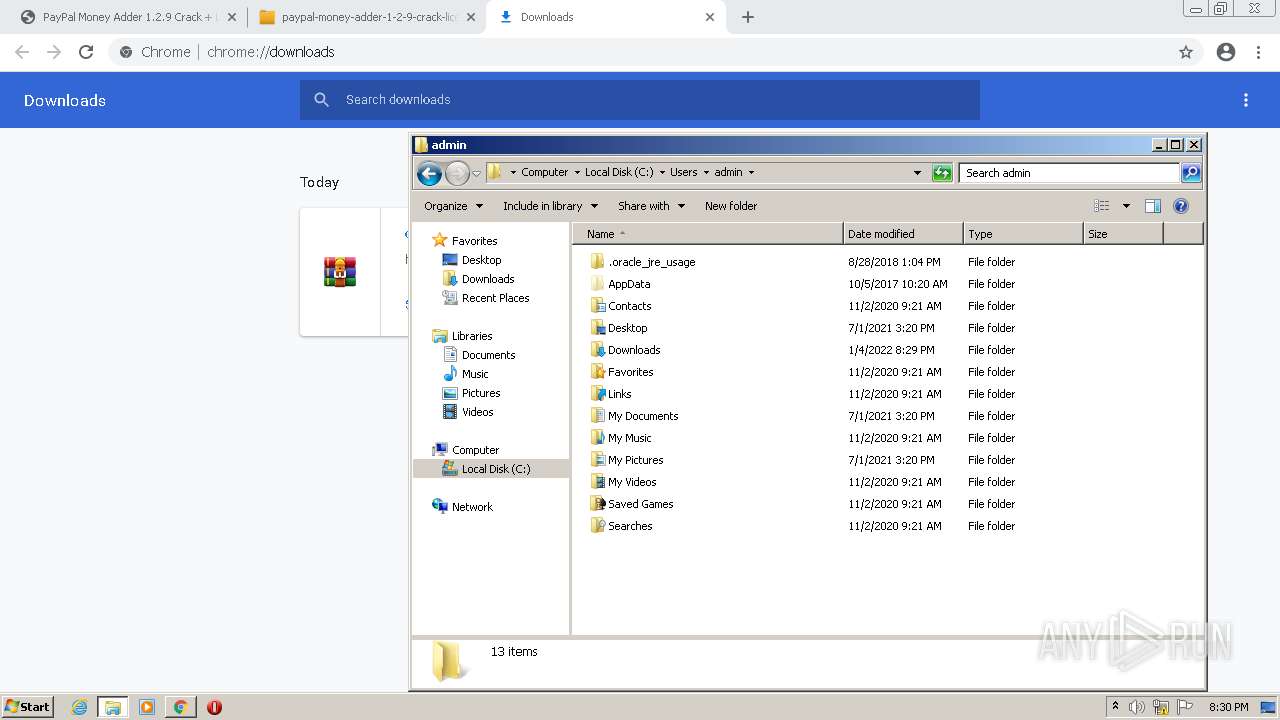
Task: Go back in Chrome
Action: tap(22, 52)
